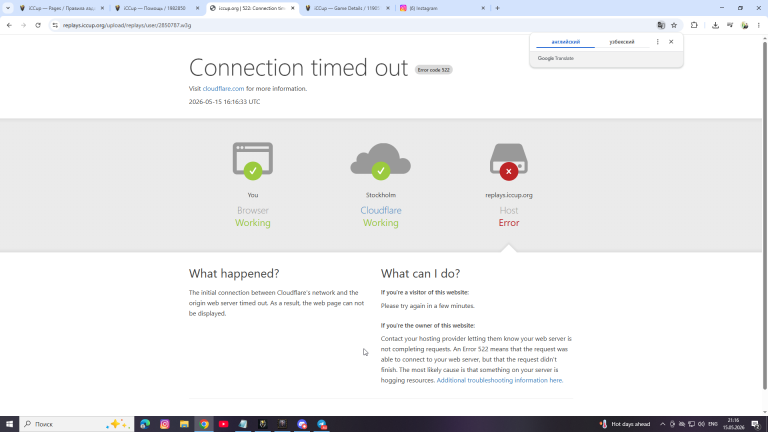Image resolution: width=768 pixels, height=432 pixels.
Task: Open the cloudflare.com link
Action: pyautogui.click(x=223, y=89)
